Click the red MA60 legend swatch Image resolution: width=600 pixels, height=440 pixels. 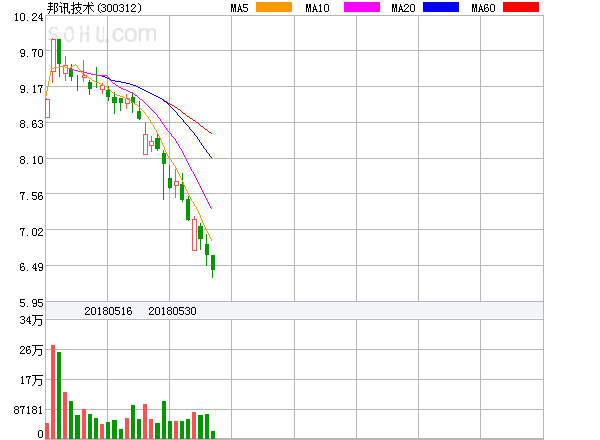coord(521,7)
